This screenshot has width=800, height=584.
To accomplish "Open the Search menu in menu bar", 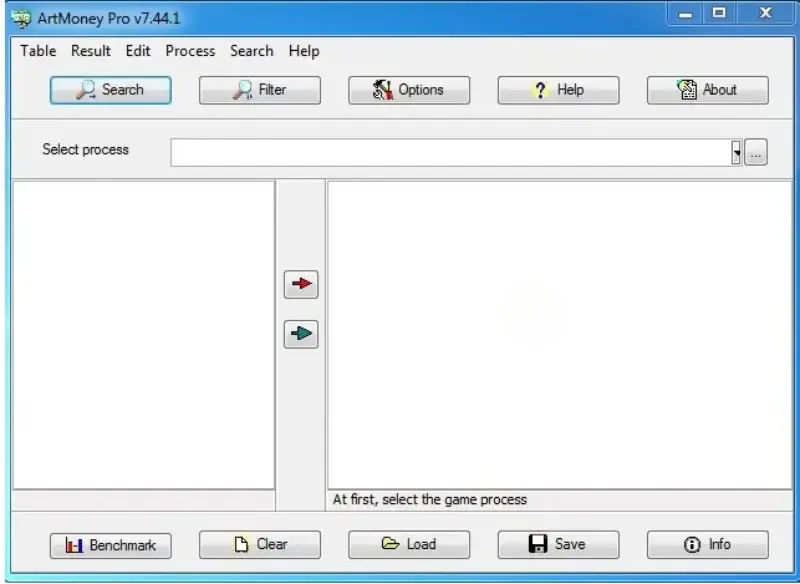I will 252,51.
